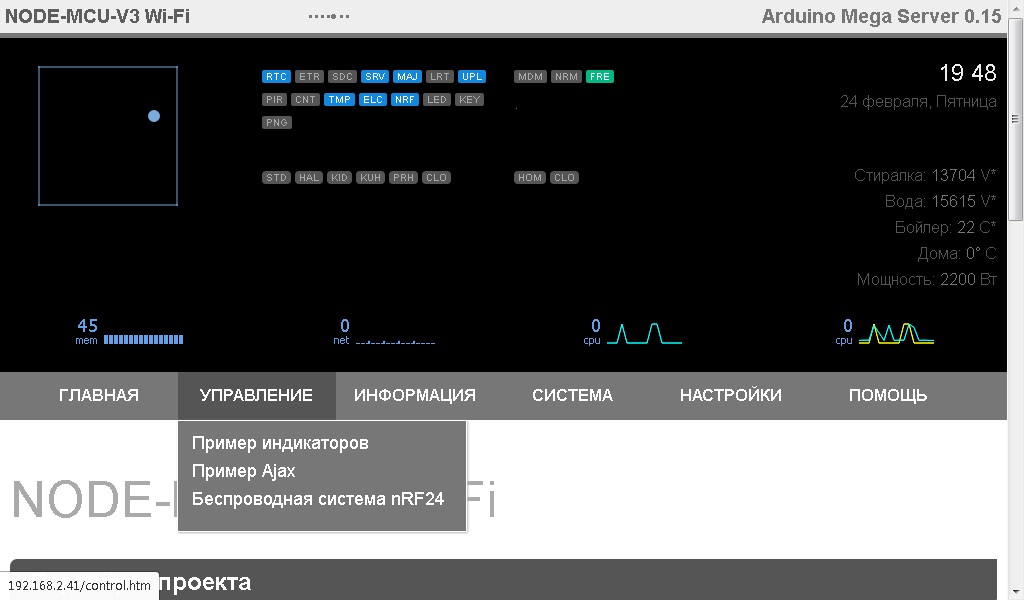Click the NRF module badge
The image size is (1024, 600).
tap(405, 99)
